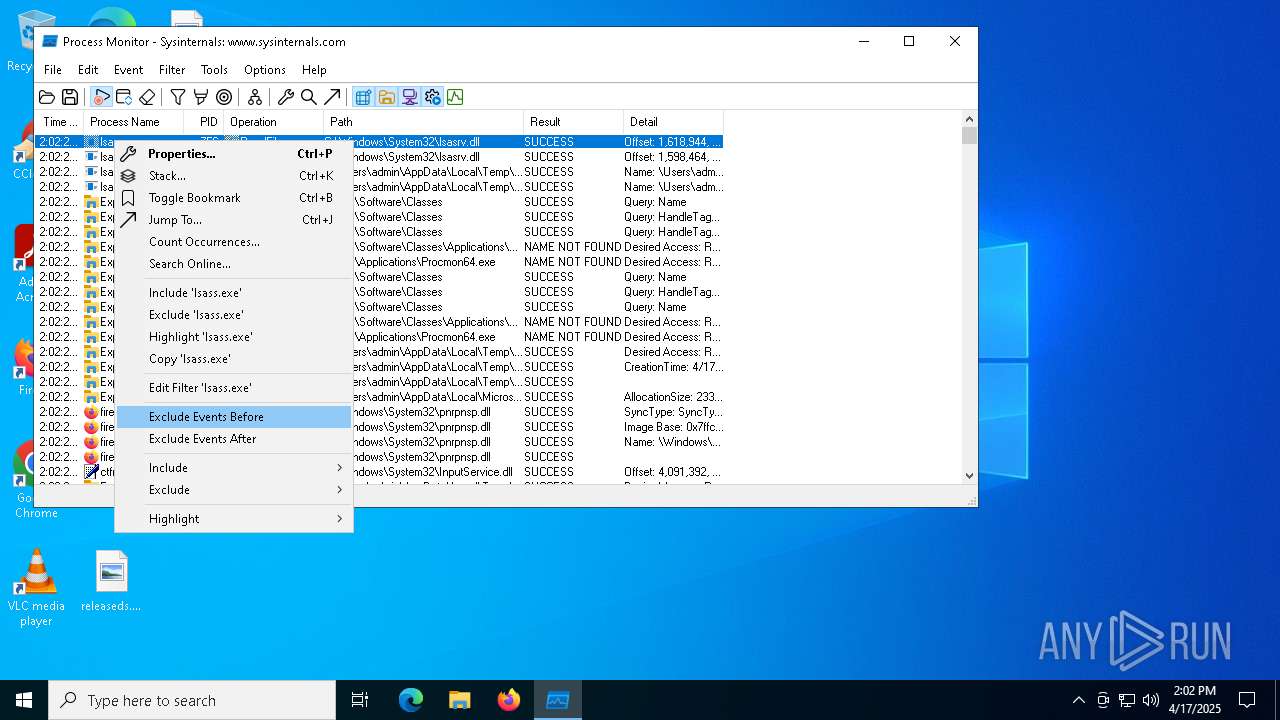
Task: Open the Process Tree toolbar icon
Action: point(255,97)
